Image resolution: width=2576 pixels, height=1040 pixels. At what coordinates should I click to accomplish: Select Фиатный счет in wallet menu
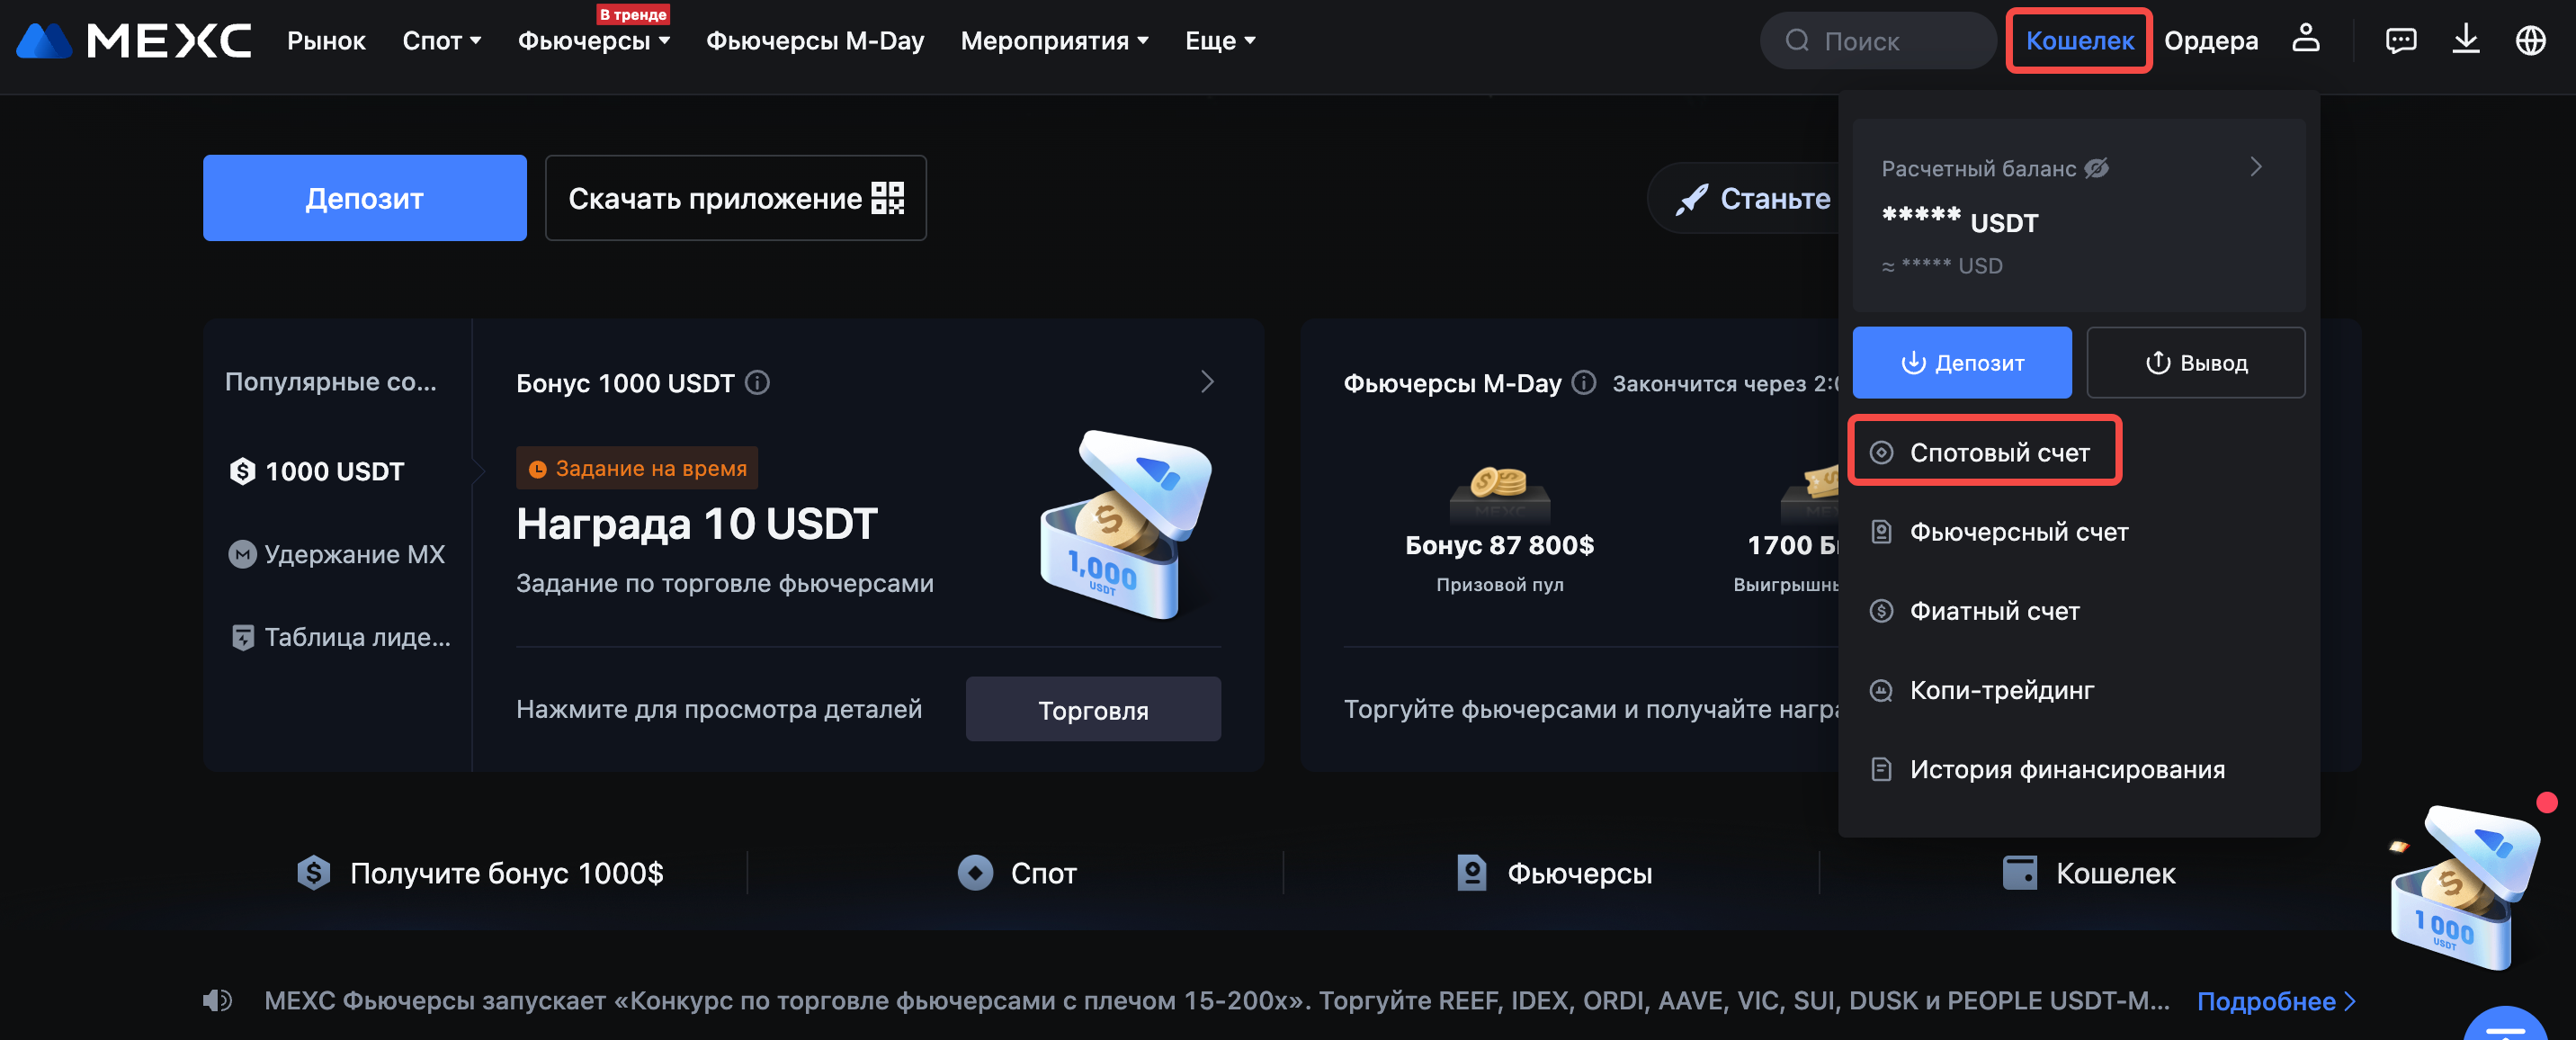(x=2078, y=611)
